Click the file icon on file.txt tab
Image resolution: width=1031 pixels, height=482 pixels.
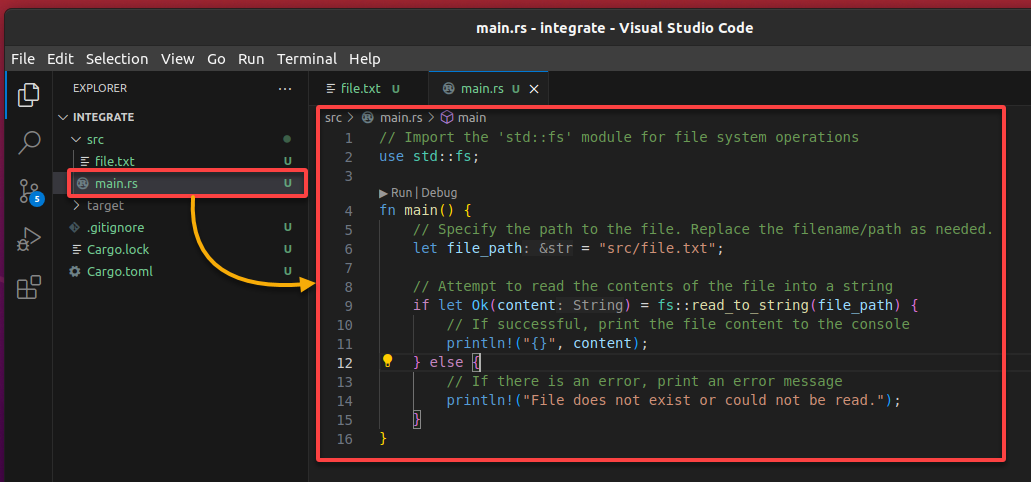pos(331,89)
